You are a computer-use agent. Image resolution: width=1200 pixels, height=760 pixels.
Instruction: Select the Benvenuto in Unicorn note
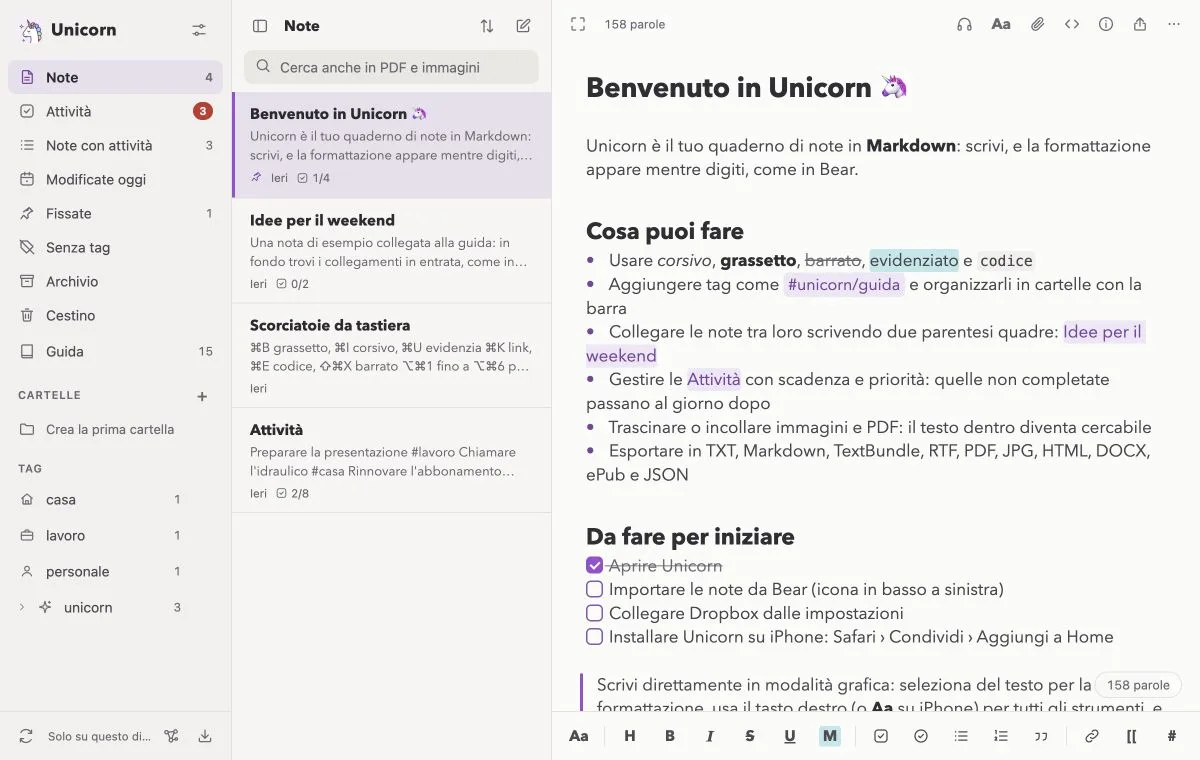391,145
